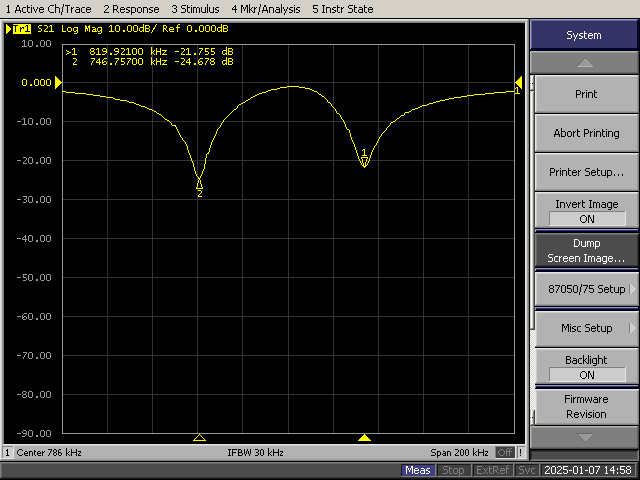
Task: Toggle Invert Image ON setting
Action: (x=586, y=211)
